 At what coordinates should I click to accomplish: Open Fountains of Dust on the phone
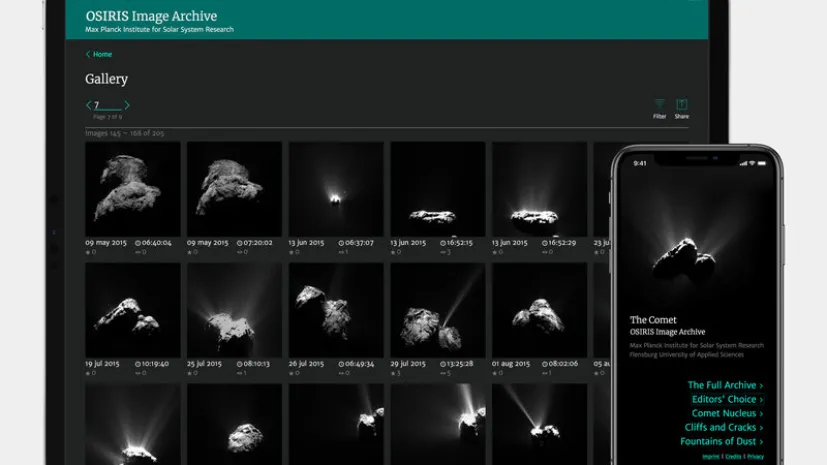pyautogui.click(x=718, y=441)
